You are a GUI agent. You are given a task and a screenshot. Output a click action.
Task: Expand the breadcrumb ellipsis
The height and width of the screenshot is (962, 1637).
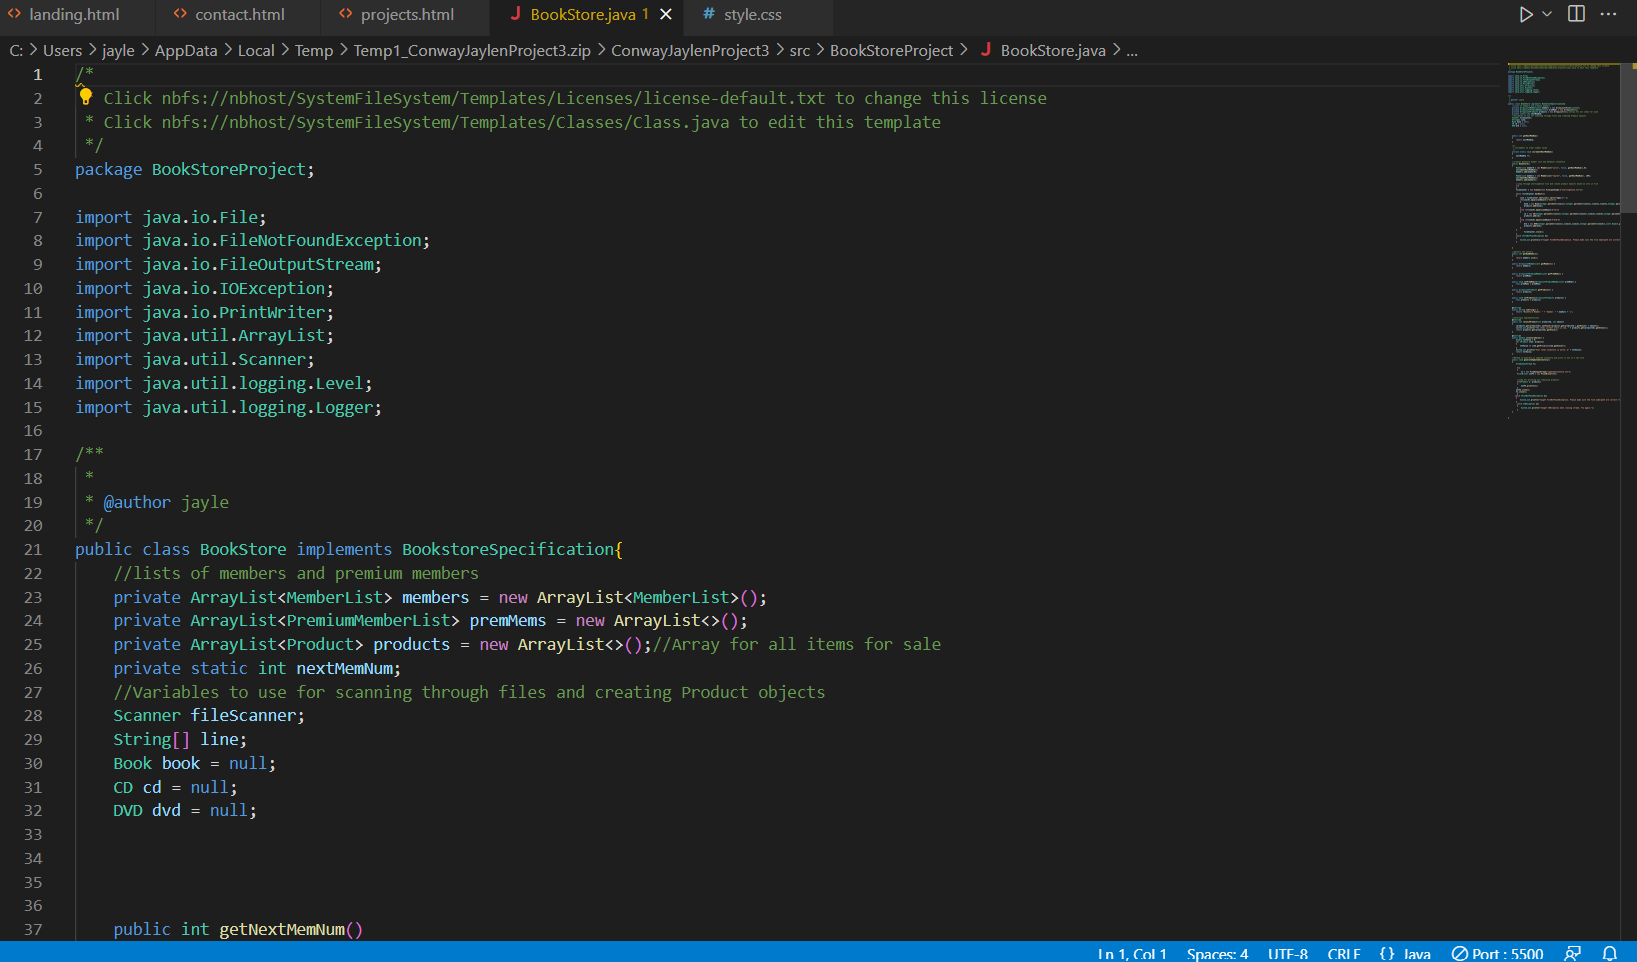pyautogui.click(x=1132, y=50)
